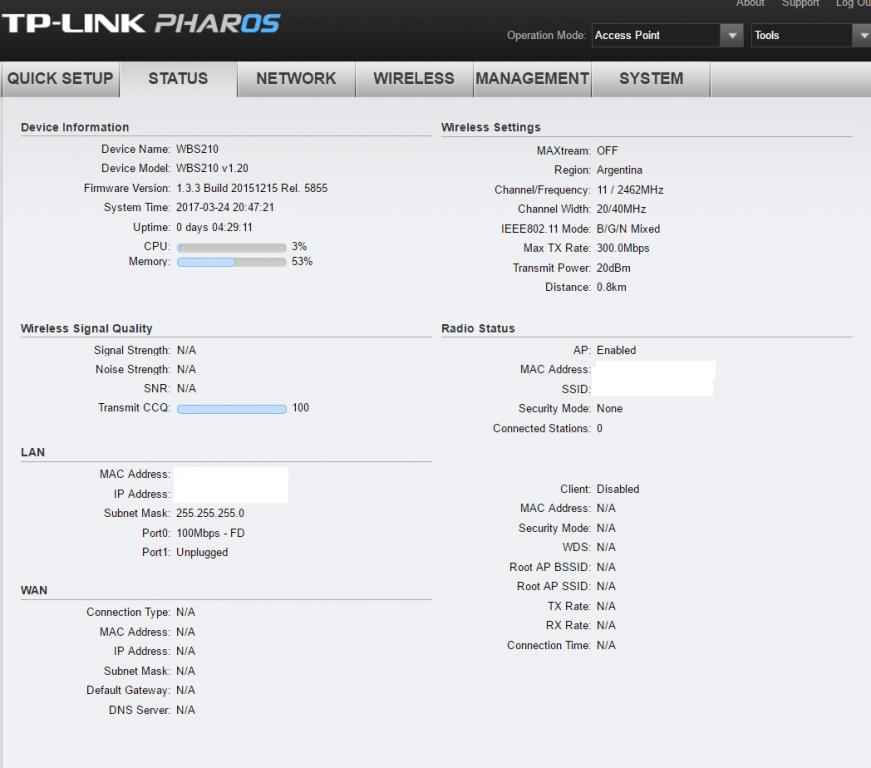Click the Channel/Frequency value 11 / 2462MHz
871x768 pixels.
(x=630, y=190)
